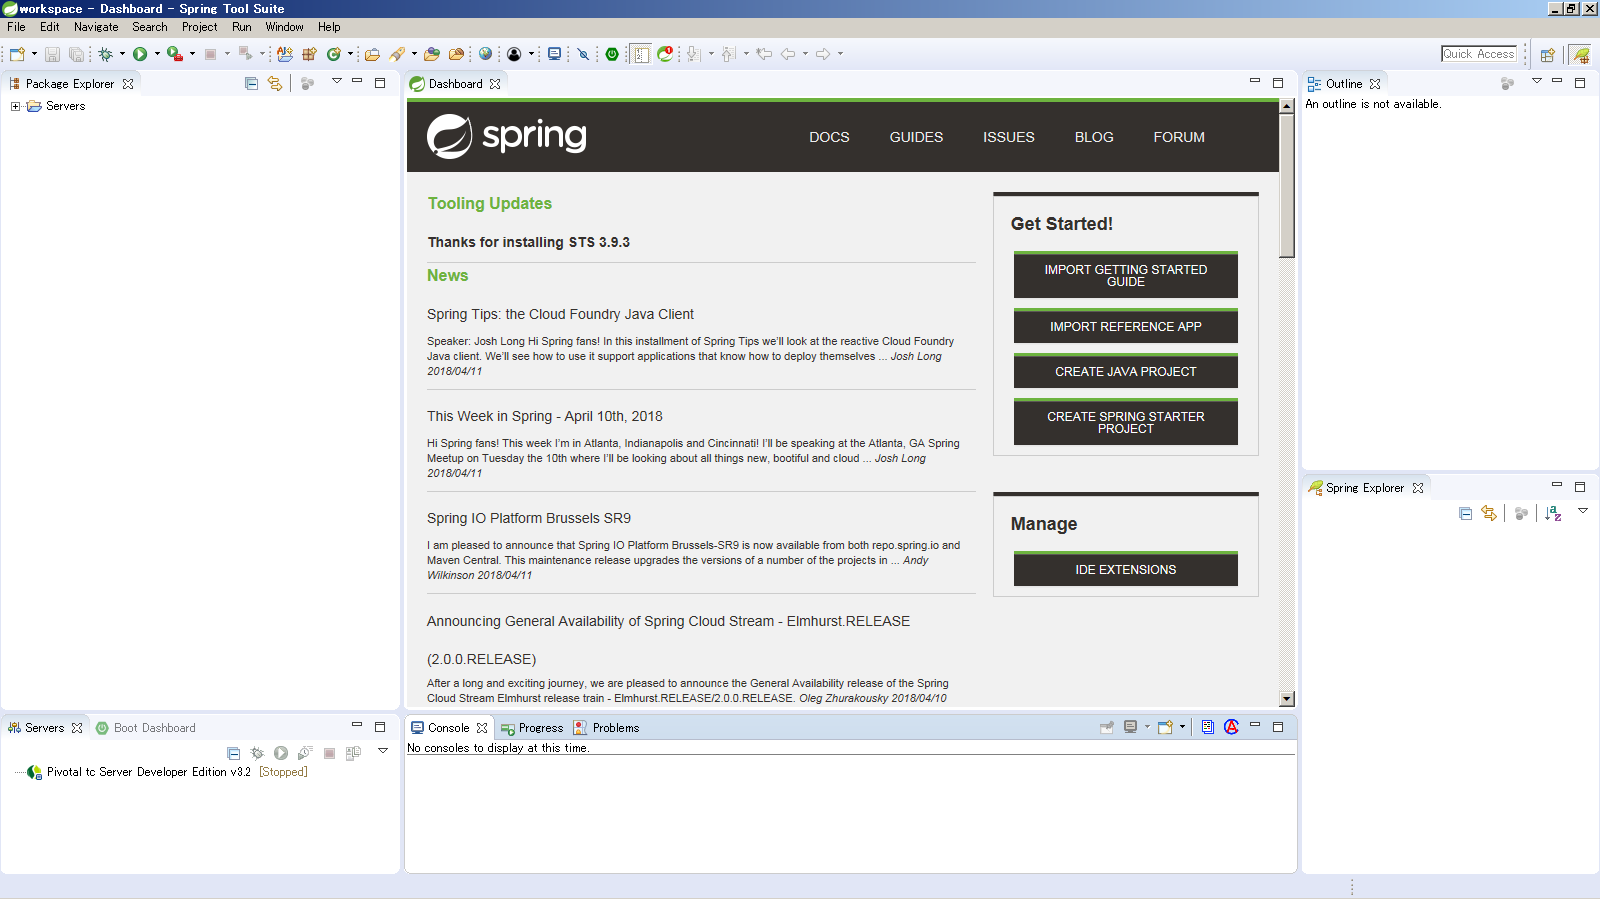Image resolution: width=1600 pixels, height=900 pixels.
Task: Open the Window menu
Action: pos(284,27)
